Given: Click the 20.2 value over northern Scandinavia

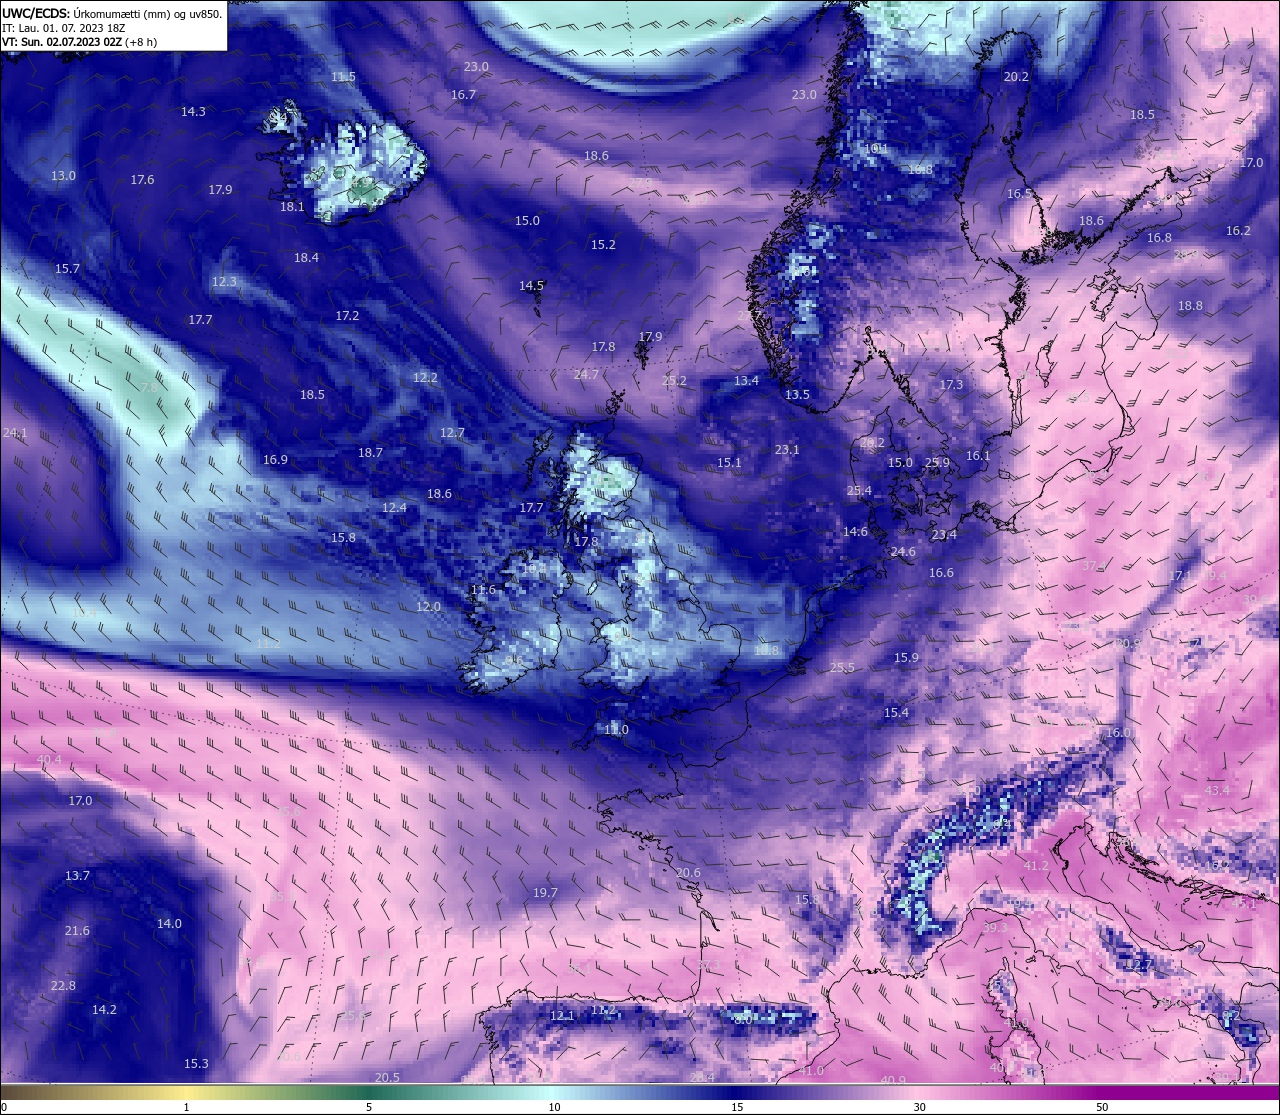Looking at the screenshot, I should 1016,76.
